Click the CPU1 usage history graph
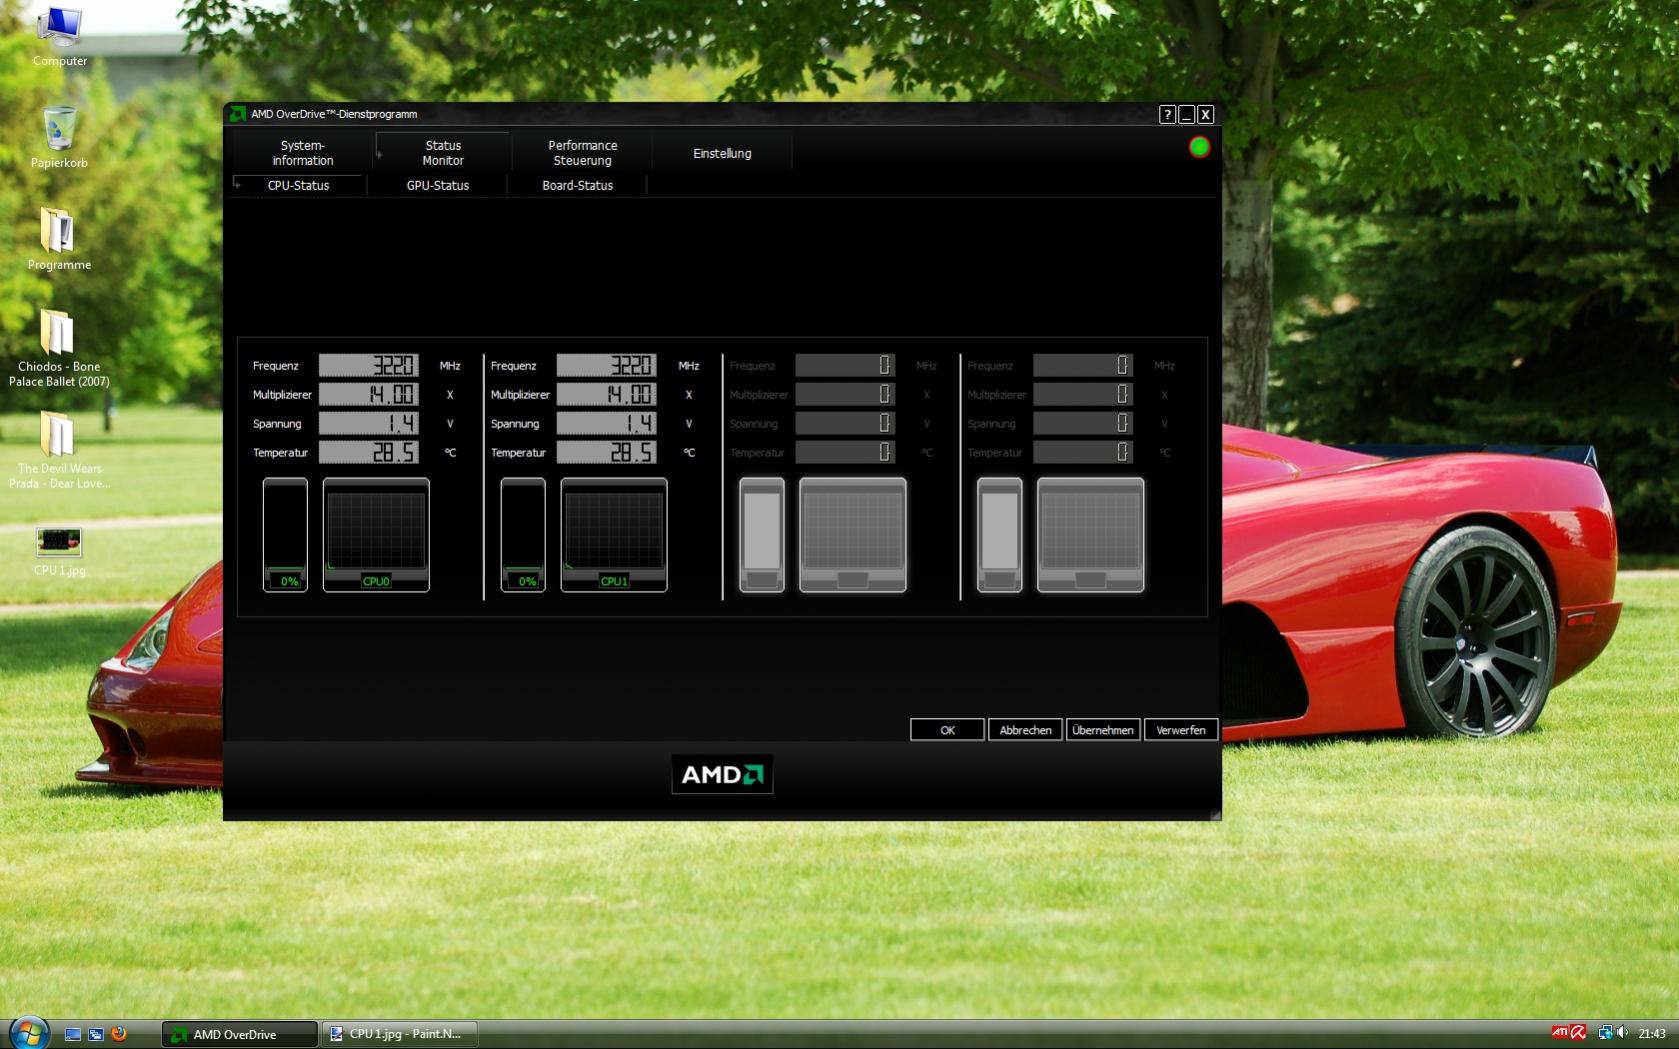The image size is (1679, 1049). (x=614, y=534)
